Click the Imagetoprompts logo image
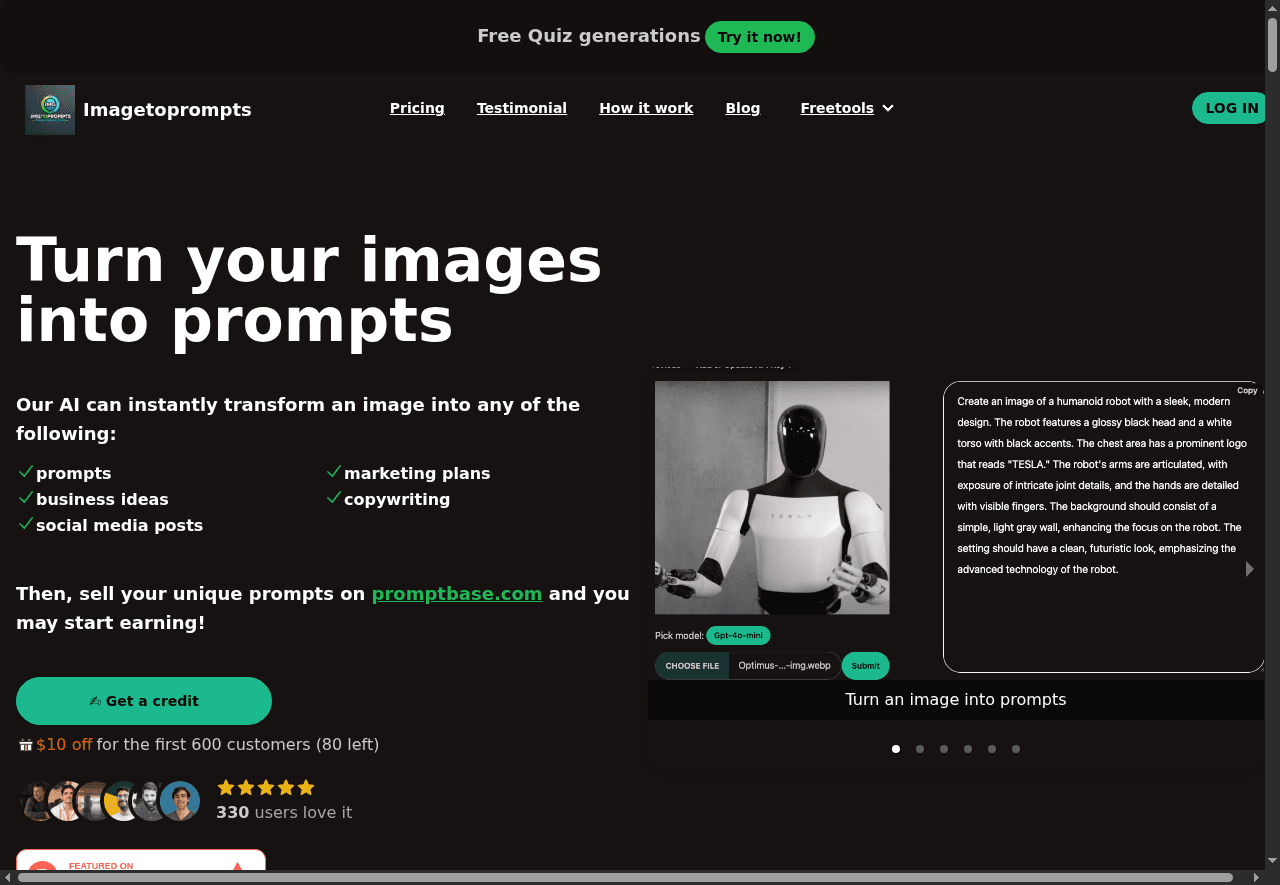 [50, 110]
